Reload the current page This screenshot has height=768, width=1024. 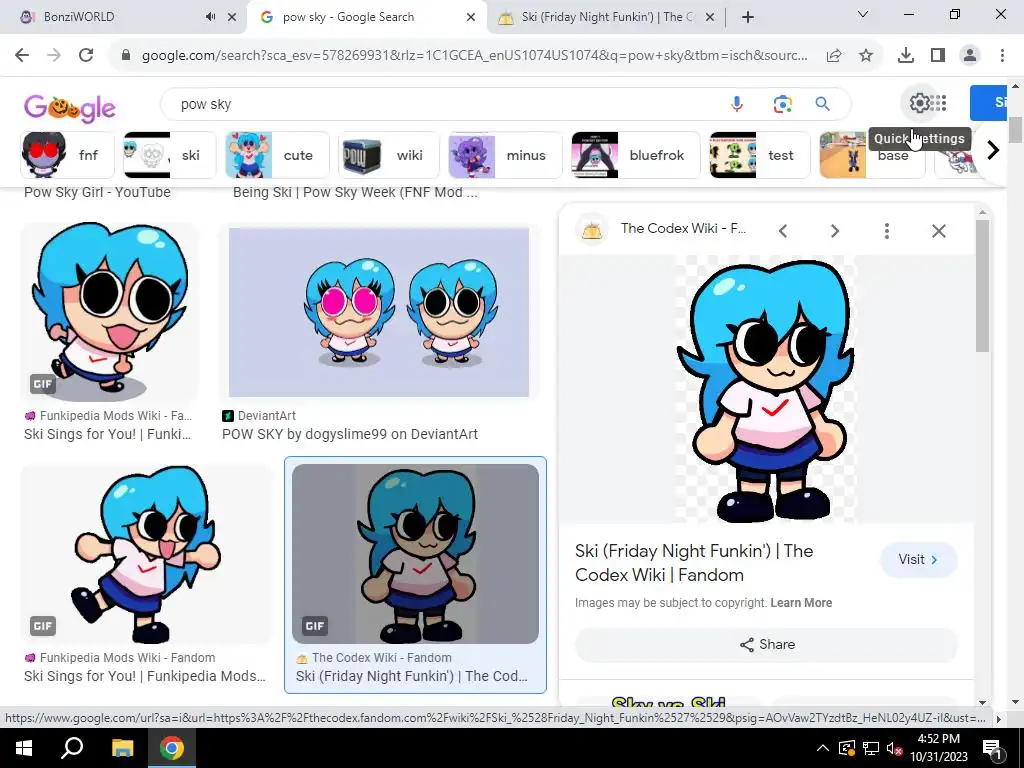pos(86,56)
